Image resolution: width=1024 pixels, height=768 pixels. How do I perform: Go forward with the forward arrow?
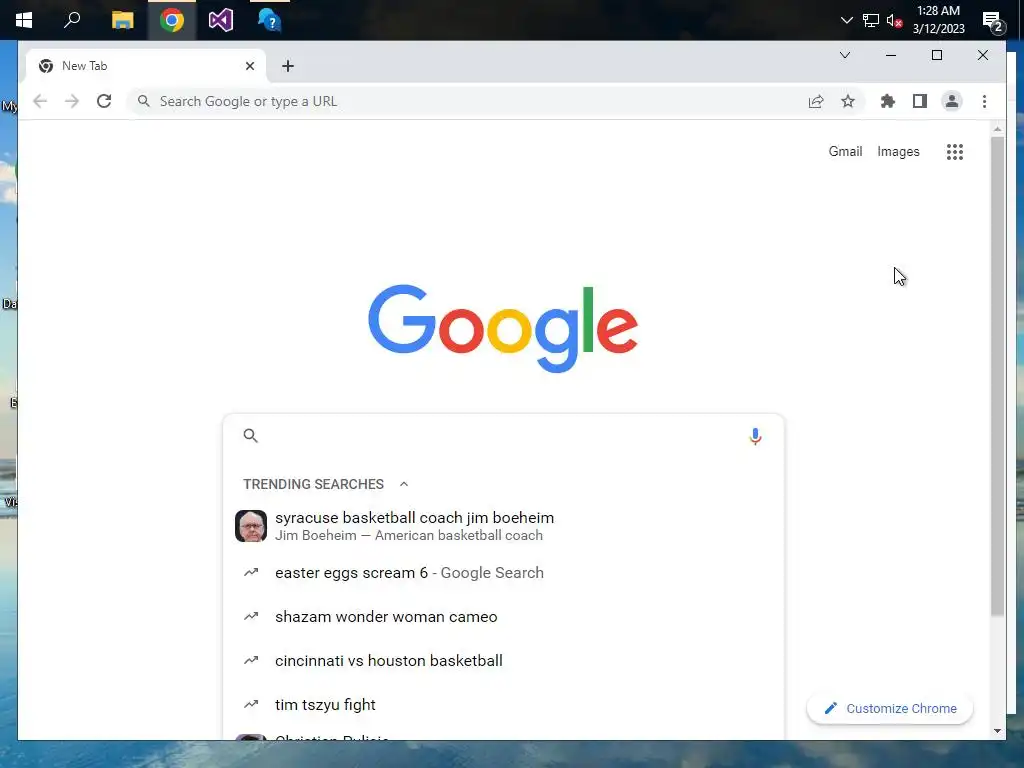(x=72, y=101)
